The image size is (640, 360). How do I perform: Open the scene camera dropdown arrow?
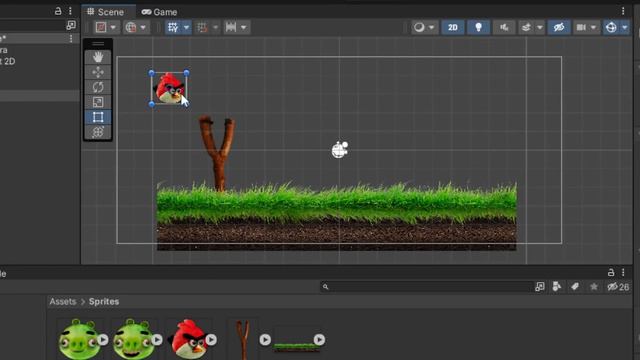point(593,27)
